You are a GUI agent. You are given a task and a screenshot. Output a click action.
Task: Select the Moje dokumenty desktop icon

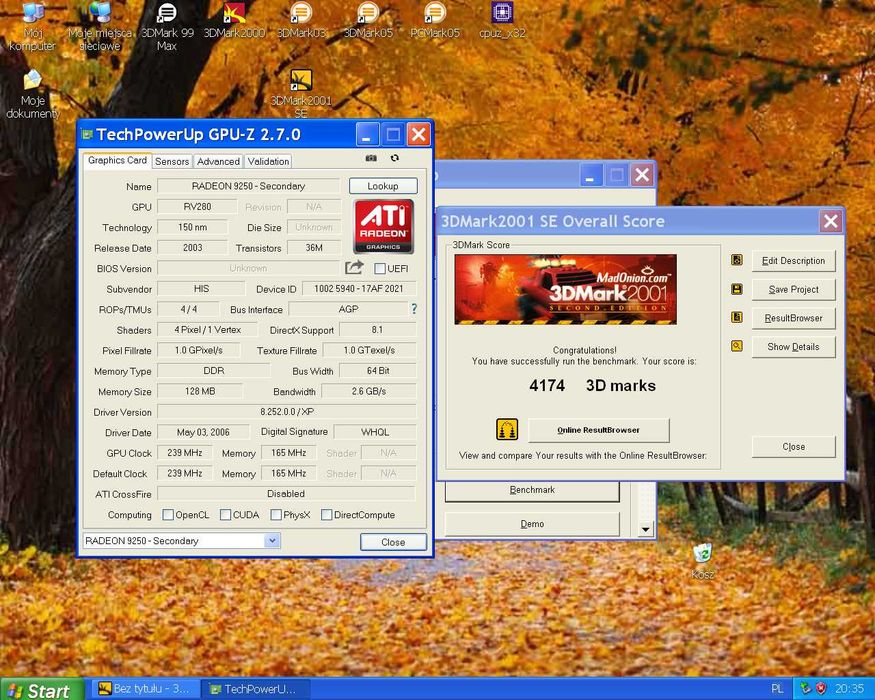[32, 94]
